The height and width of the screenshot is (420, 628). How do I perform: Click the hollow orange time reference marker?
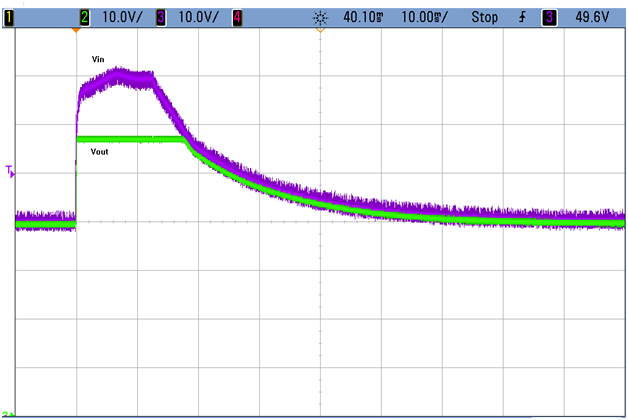320,30
